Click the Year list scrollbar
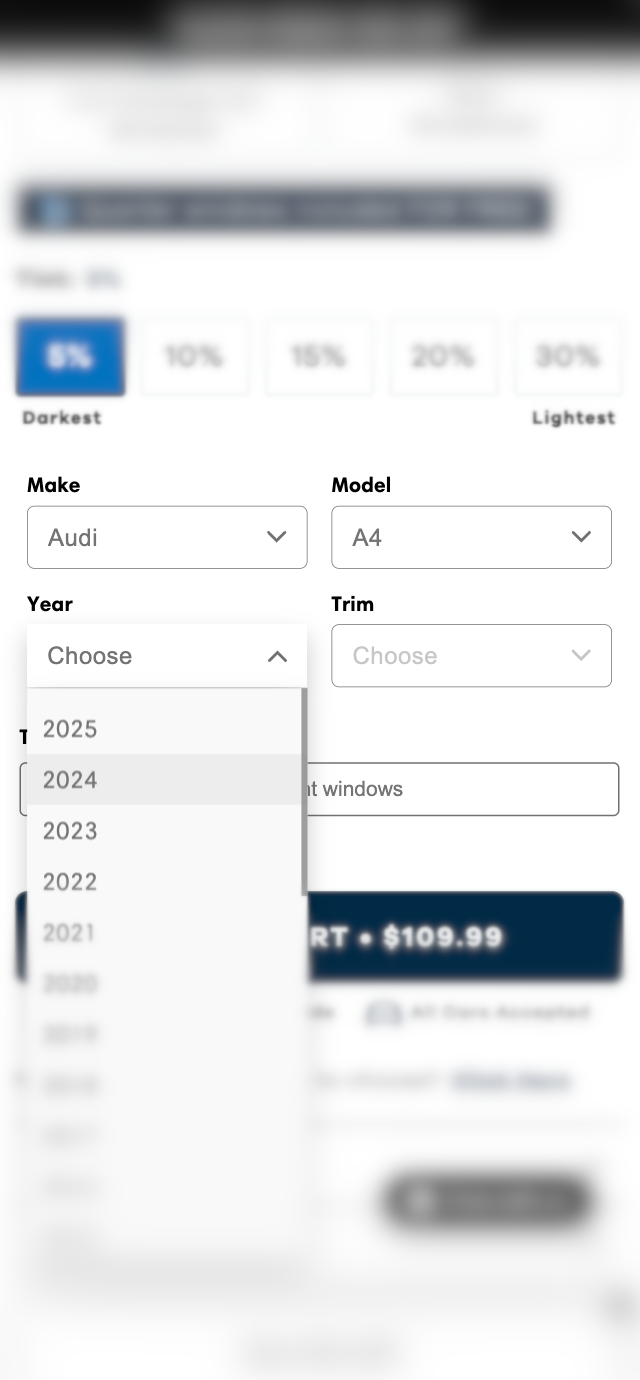The image size is (640, 1380). (304, 790)
